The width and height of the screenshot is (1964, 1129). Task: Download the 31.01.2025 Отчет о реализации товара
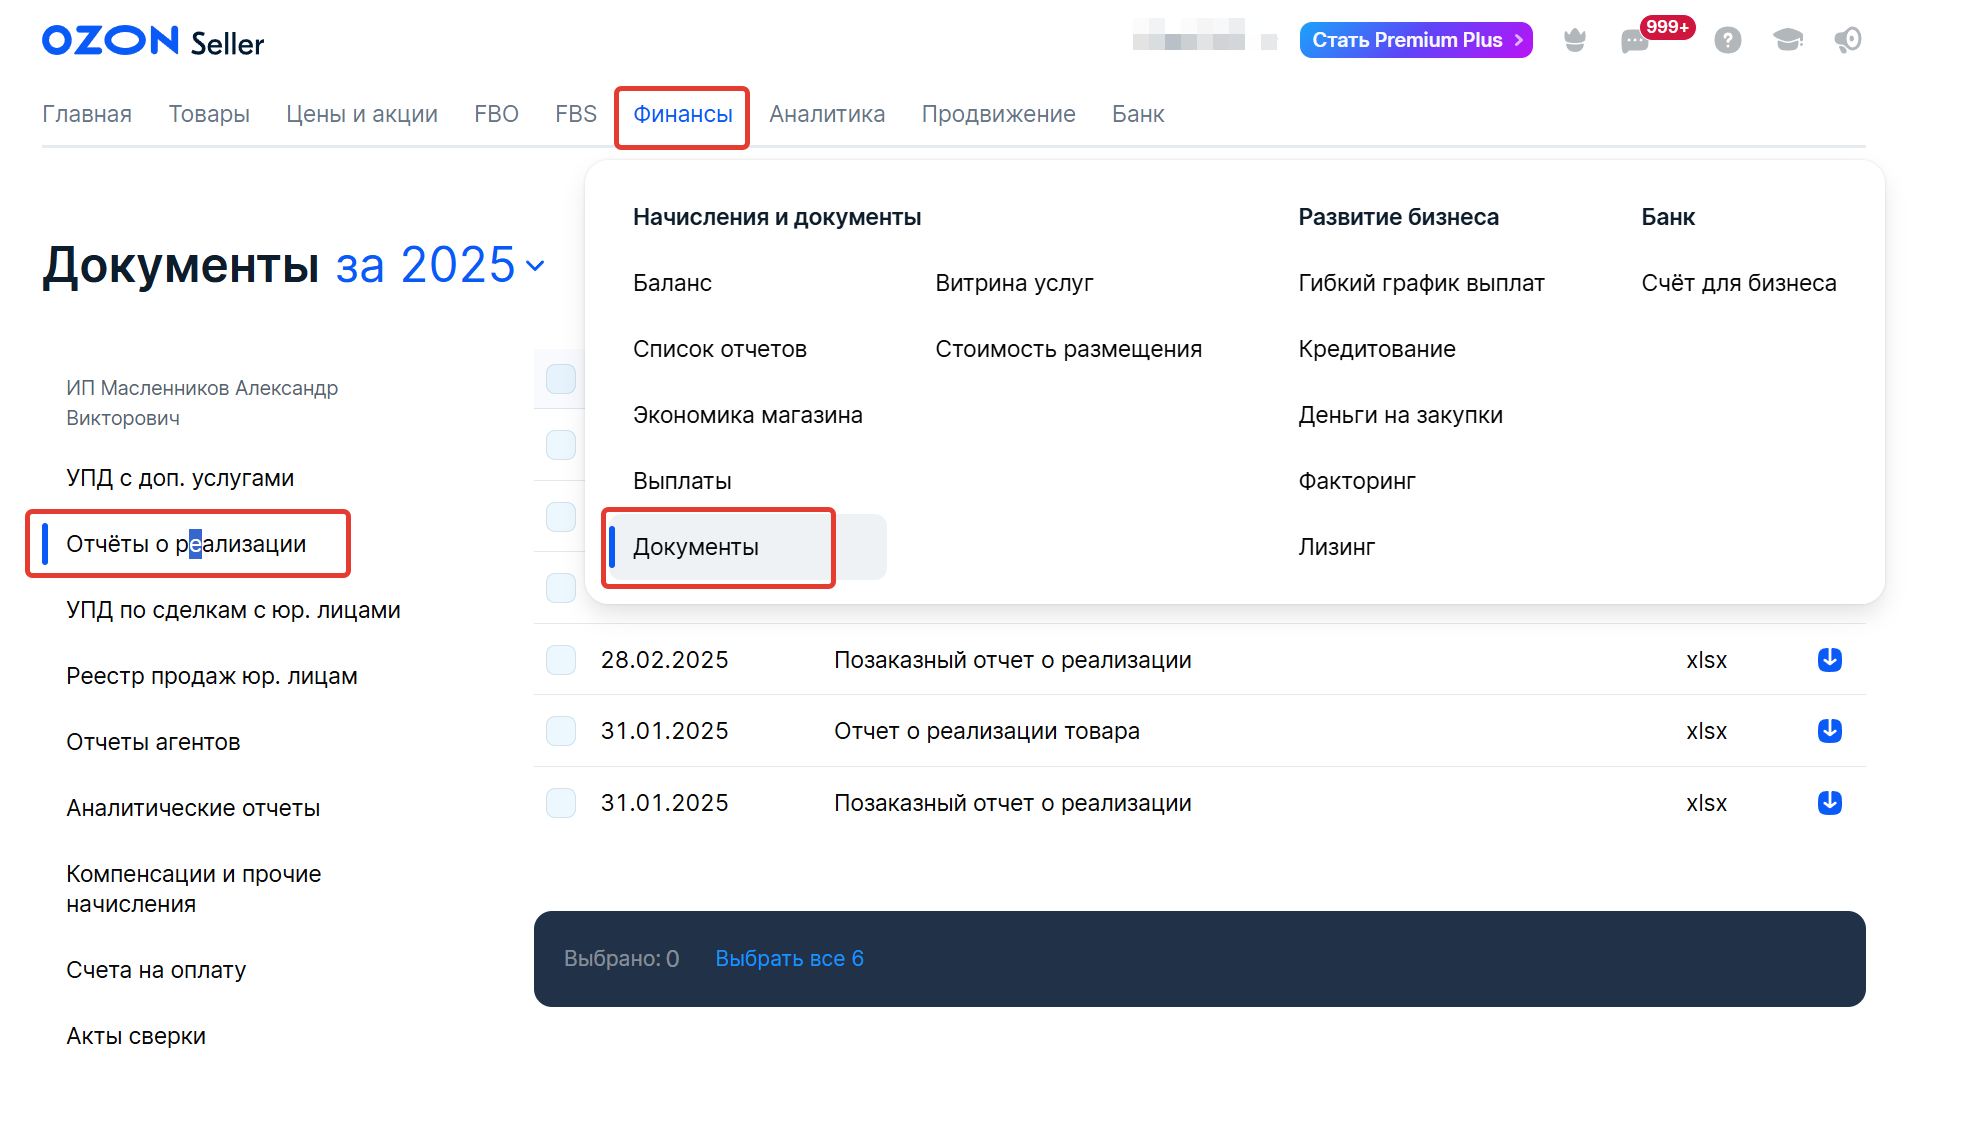(x=1830, y=731)
